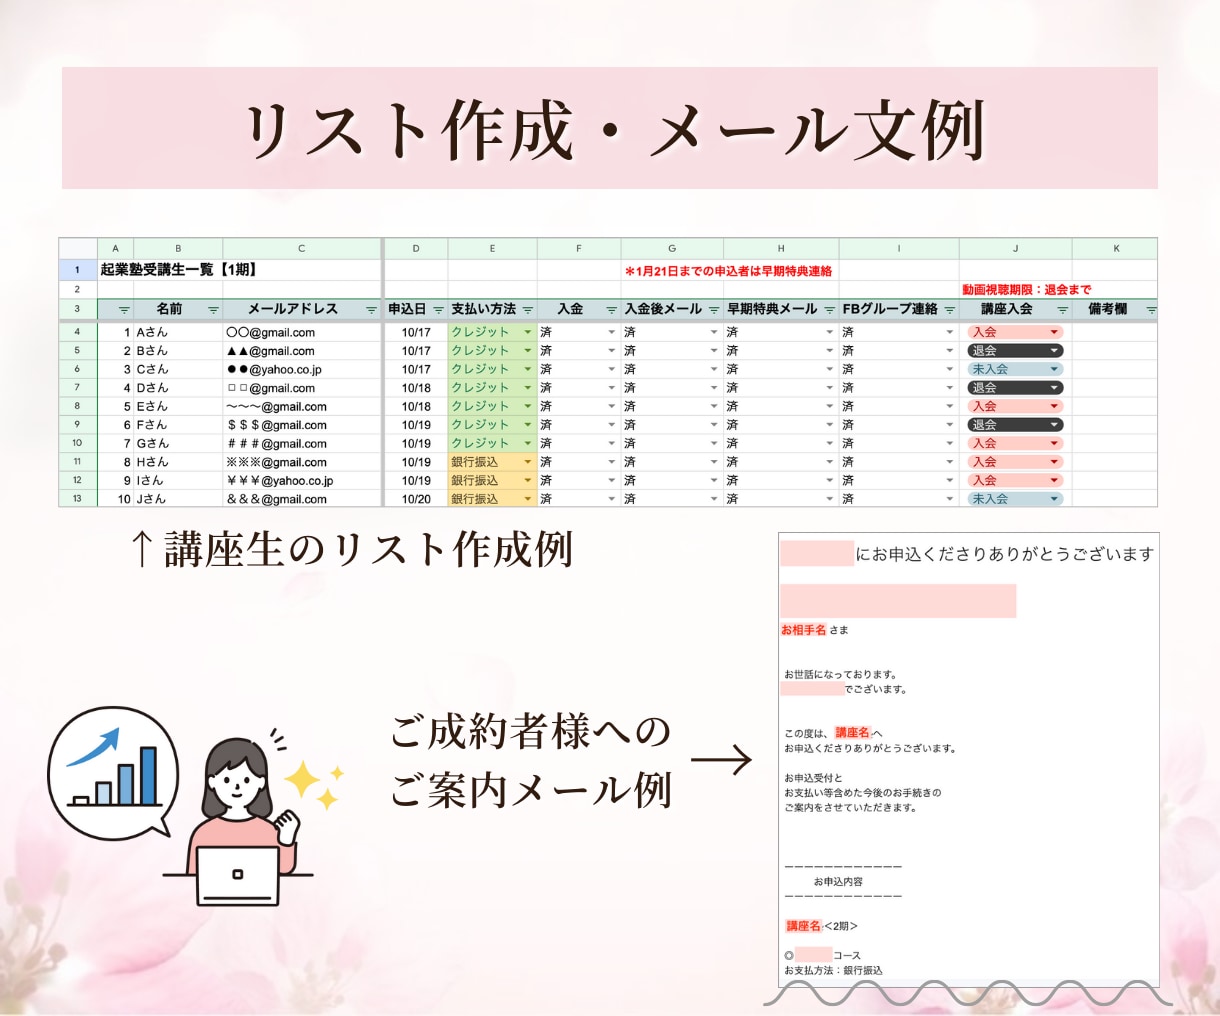Select row 3 header

(x=78, y=309)
